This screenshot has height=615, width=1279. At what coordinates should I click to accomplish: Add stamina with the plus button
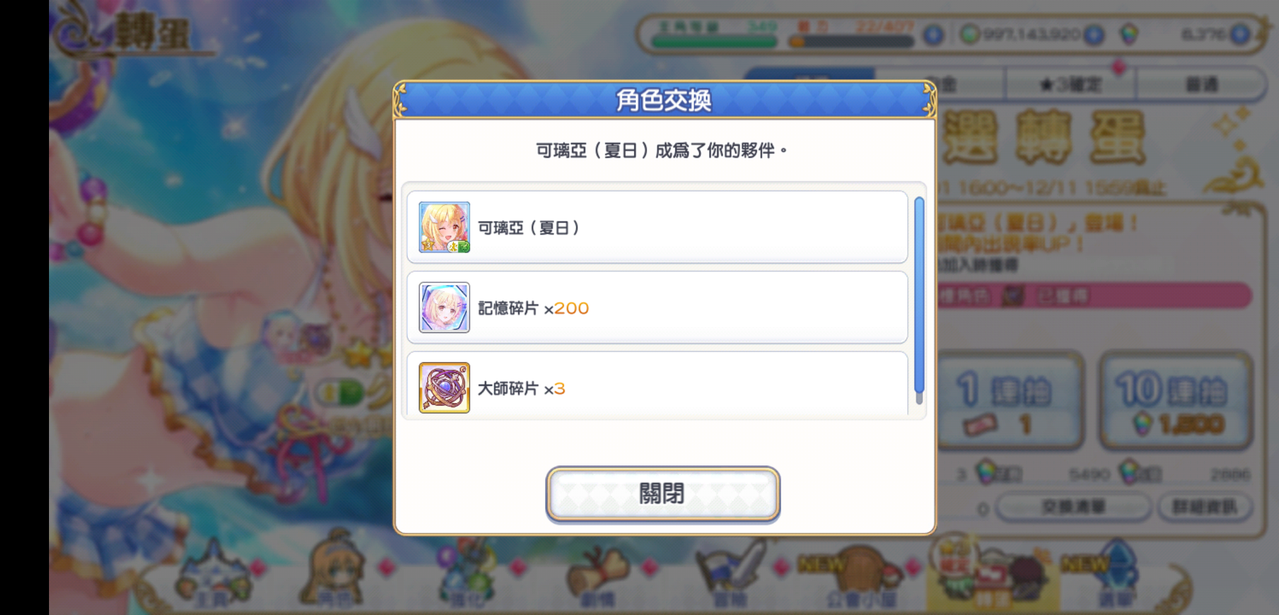click(x=932, y=35)
